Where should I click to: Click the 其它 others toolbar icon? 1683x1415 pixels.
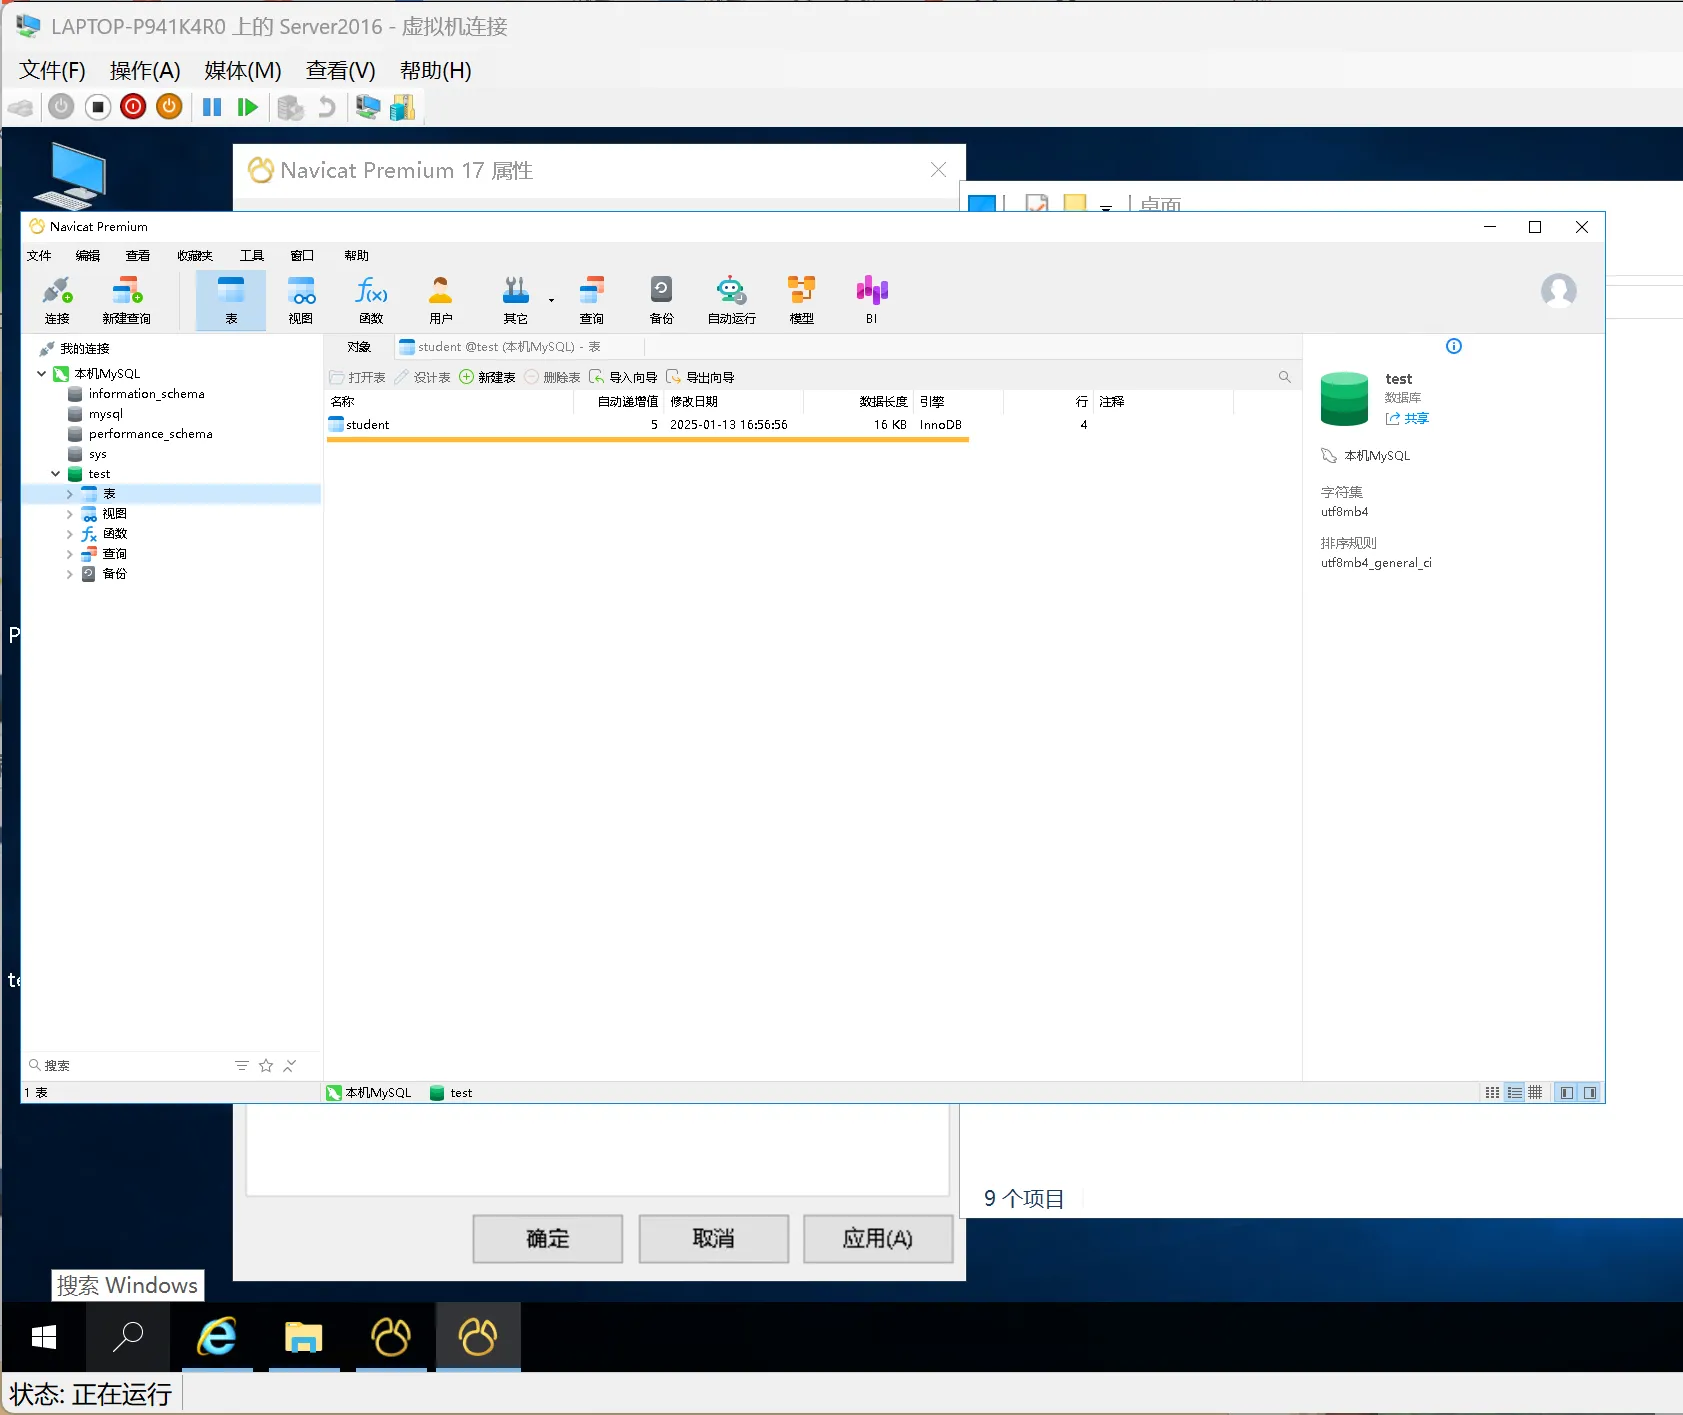[516, 300]
